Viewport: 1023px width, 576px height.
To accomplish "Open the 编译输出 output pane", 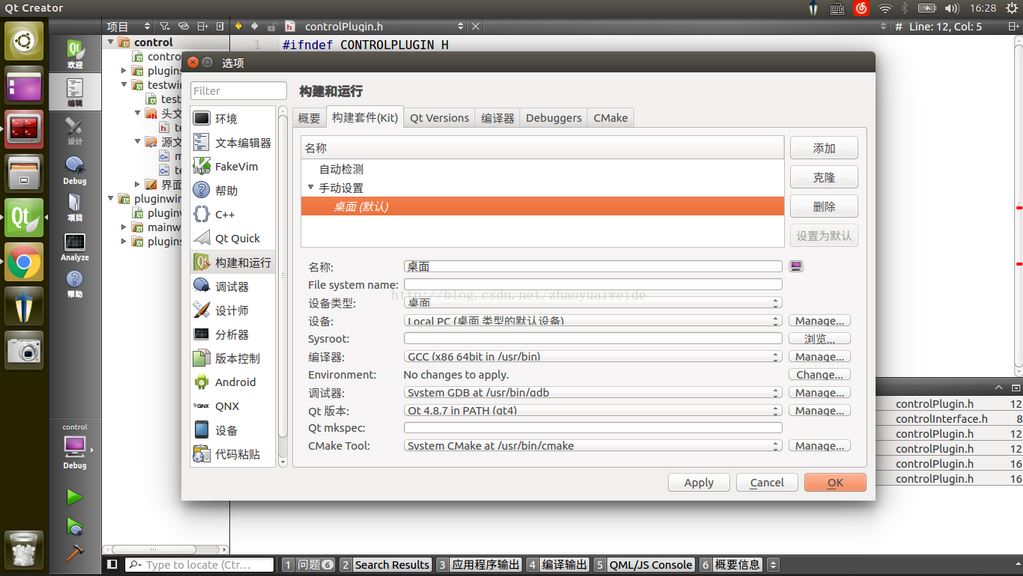I will 558,565.
